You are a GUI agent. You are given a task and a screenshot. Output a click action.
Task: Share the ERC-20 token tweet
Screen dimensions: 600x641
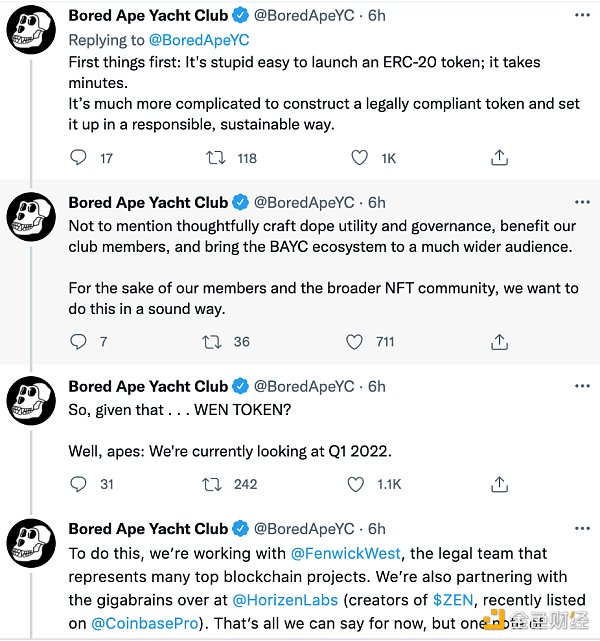point(499,157)
